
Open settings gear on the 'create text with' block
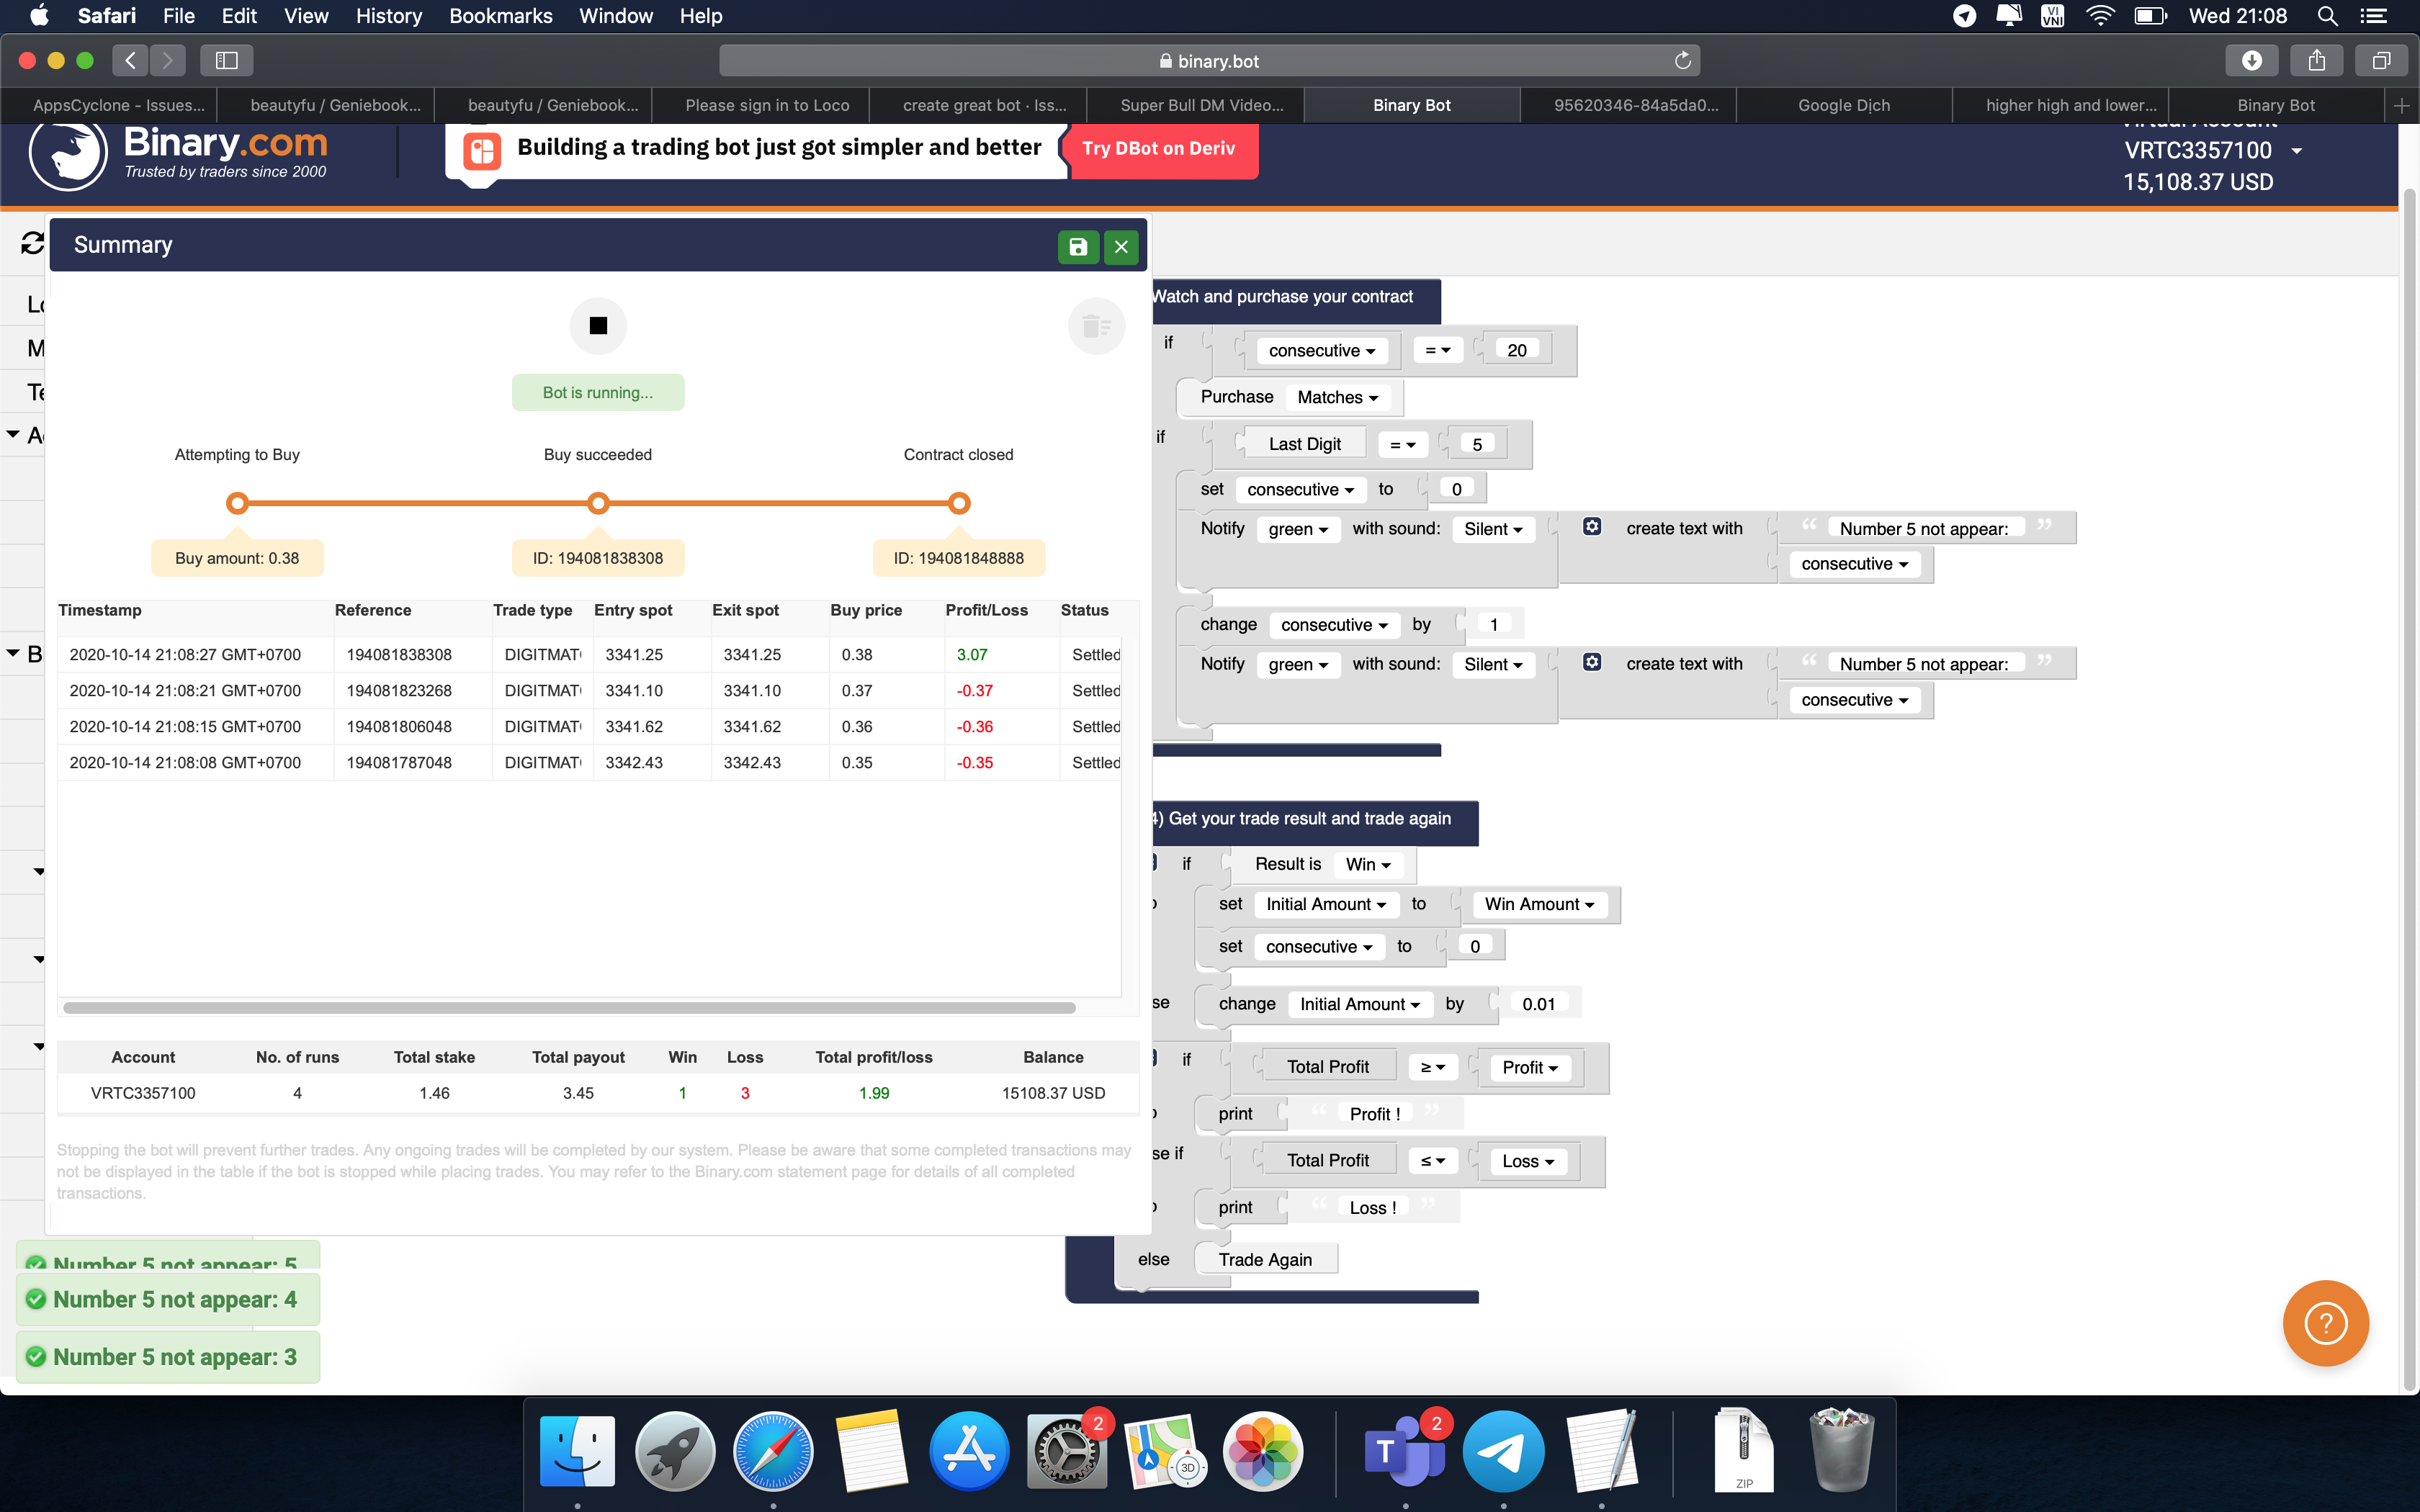point(1592,526)
